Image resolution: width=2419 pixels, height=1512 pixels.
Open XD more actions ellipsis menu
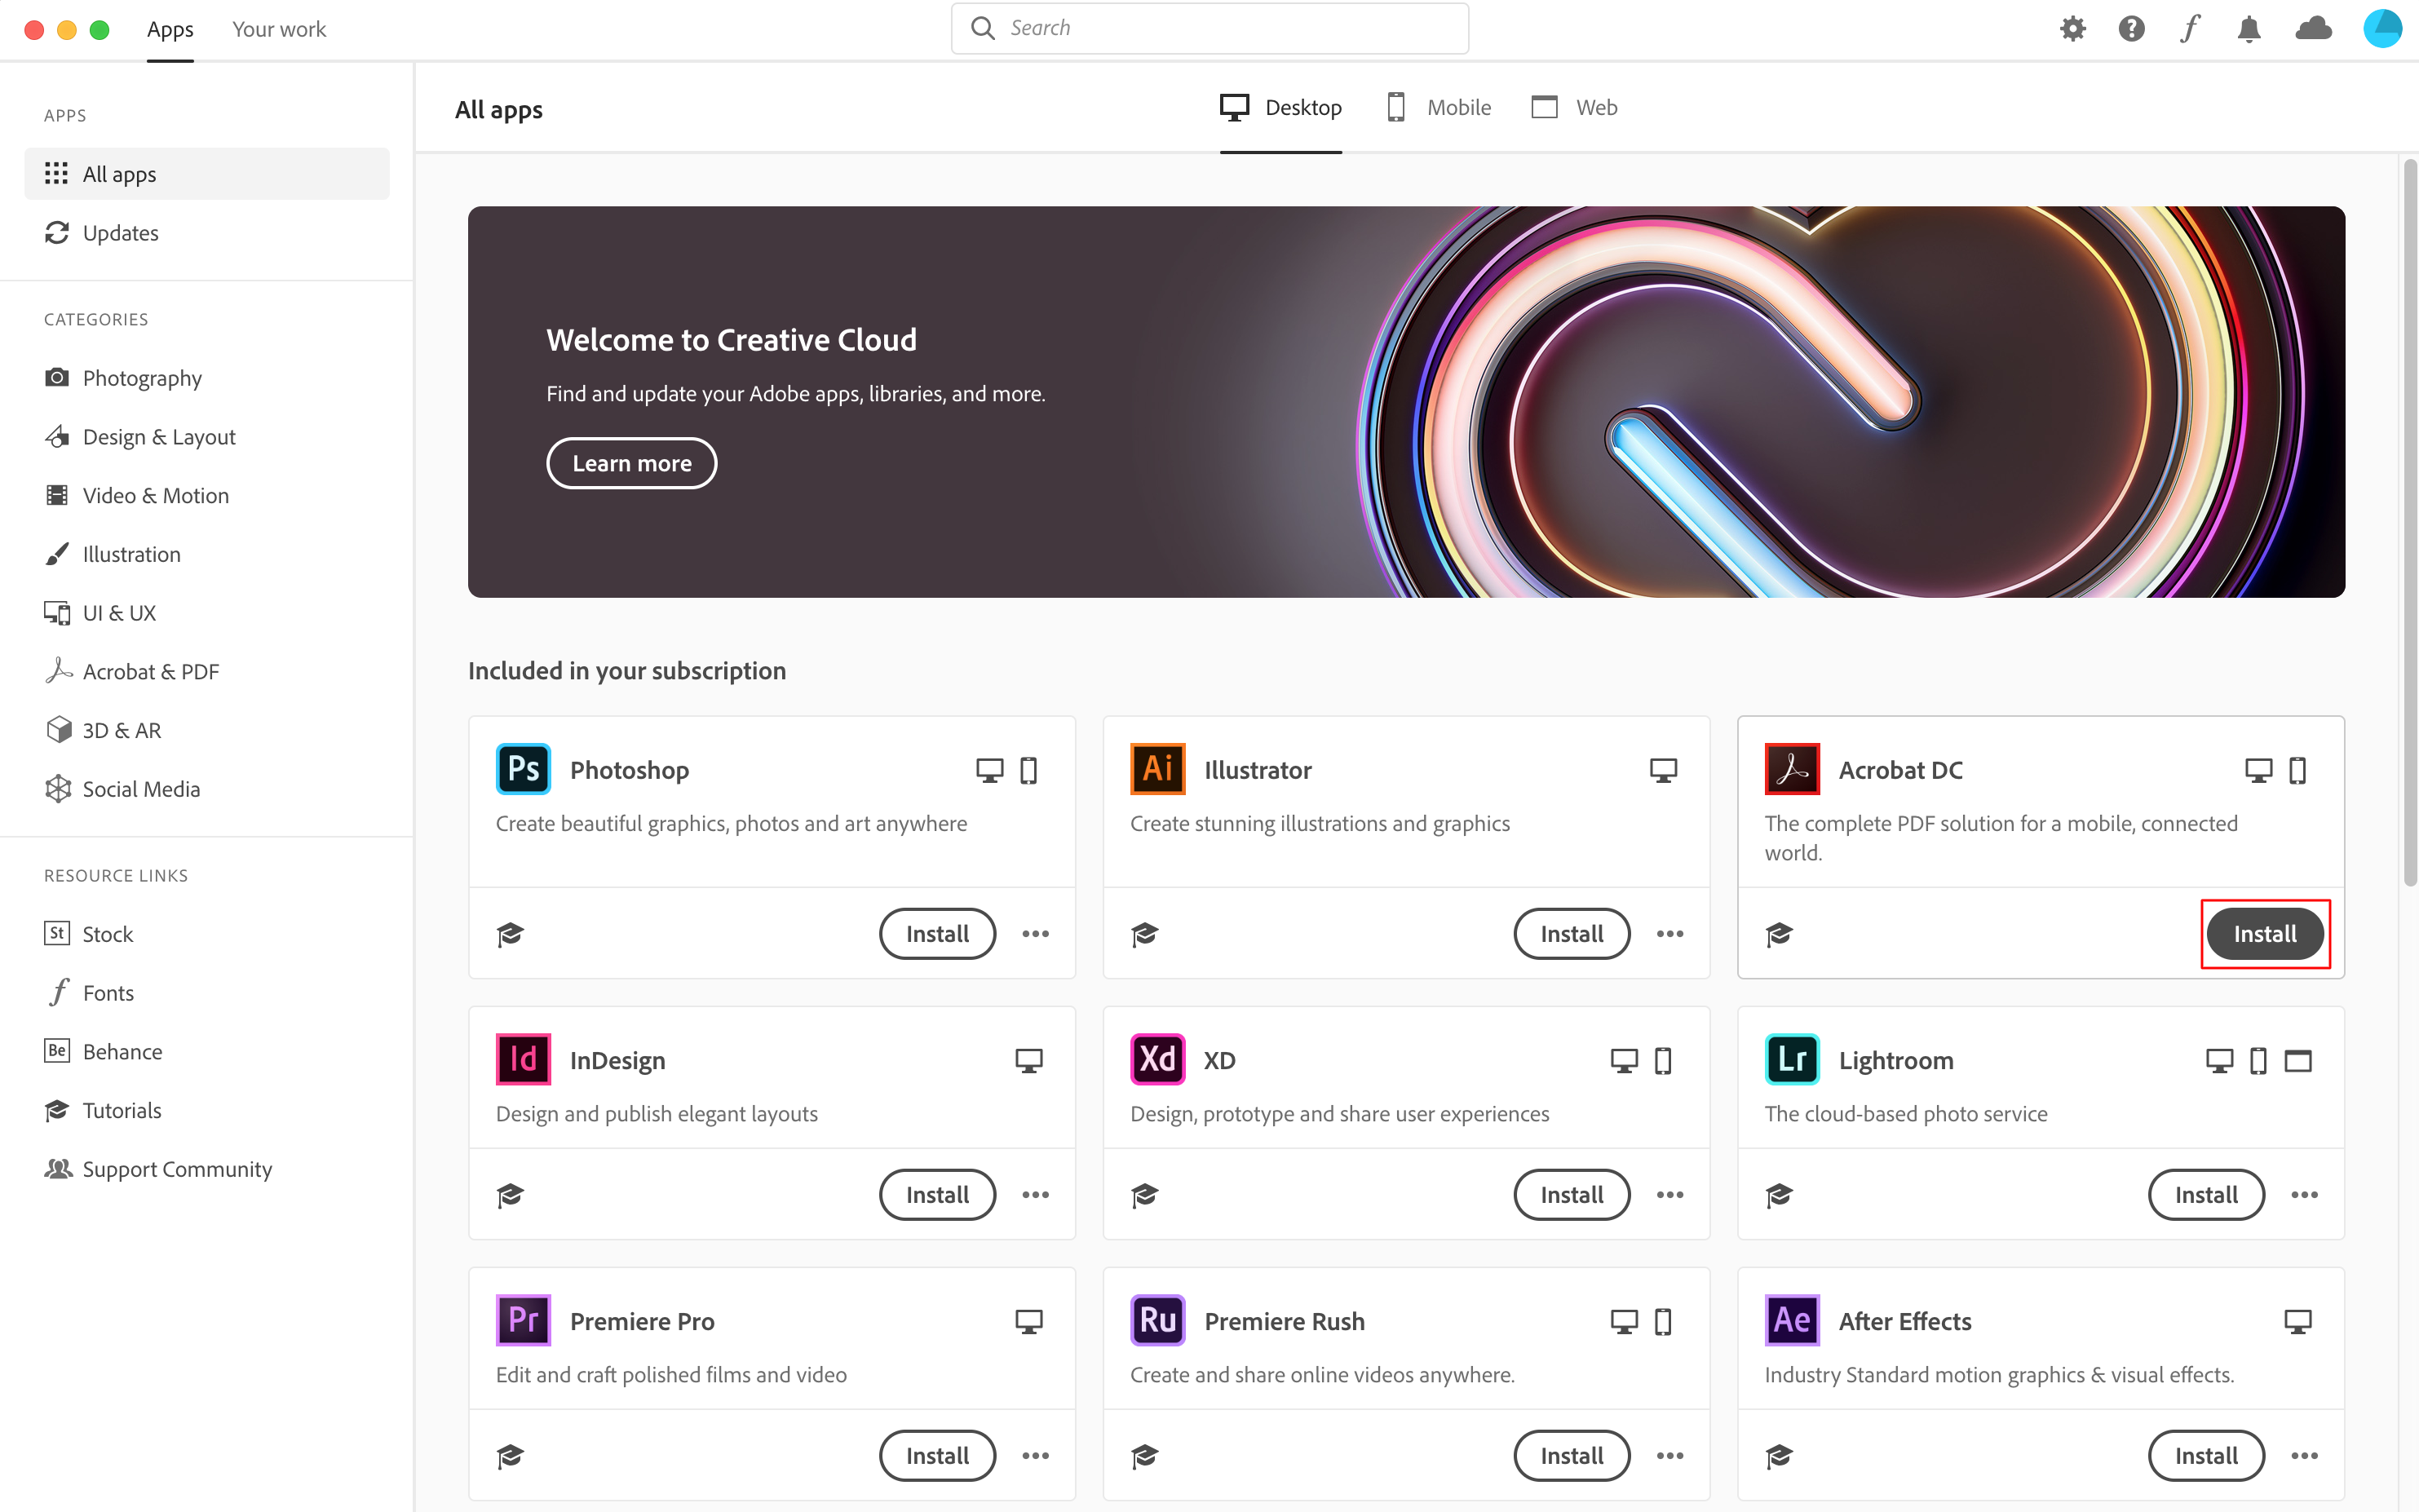[1669, 1195]
